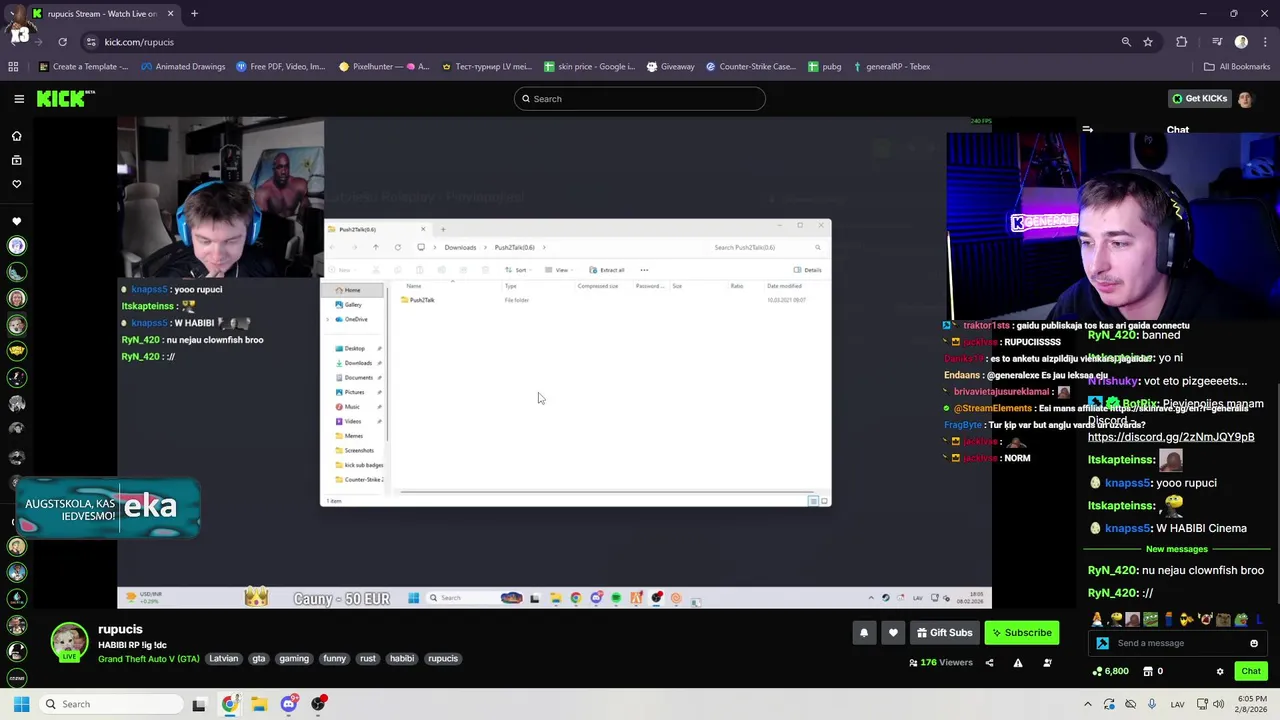Open Windows Start menu
Viewport: 1280px width, 720px height.
coord(21,704)
